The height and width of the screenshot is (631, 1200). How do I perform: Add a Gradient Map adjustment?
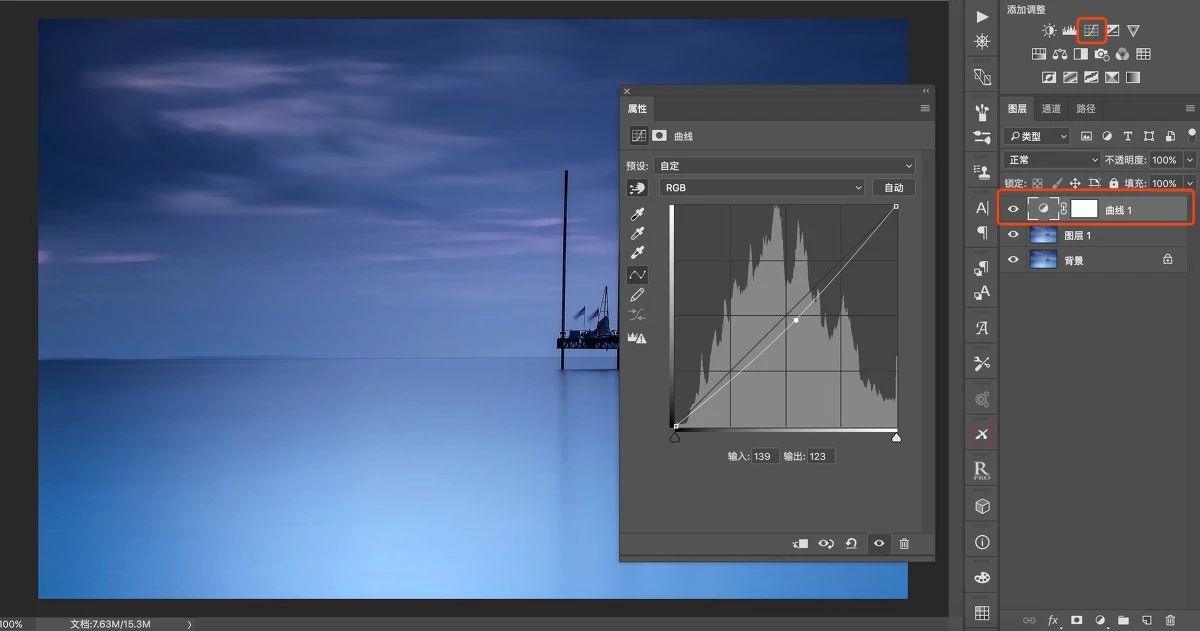coord(1133,77)
